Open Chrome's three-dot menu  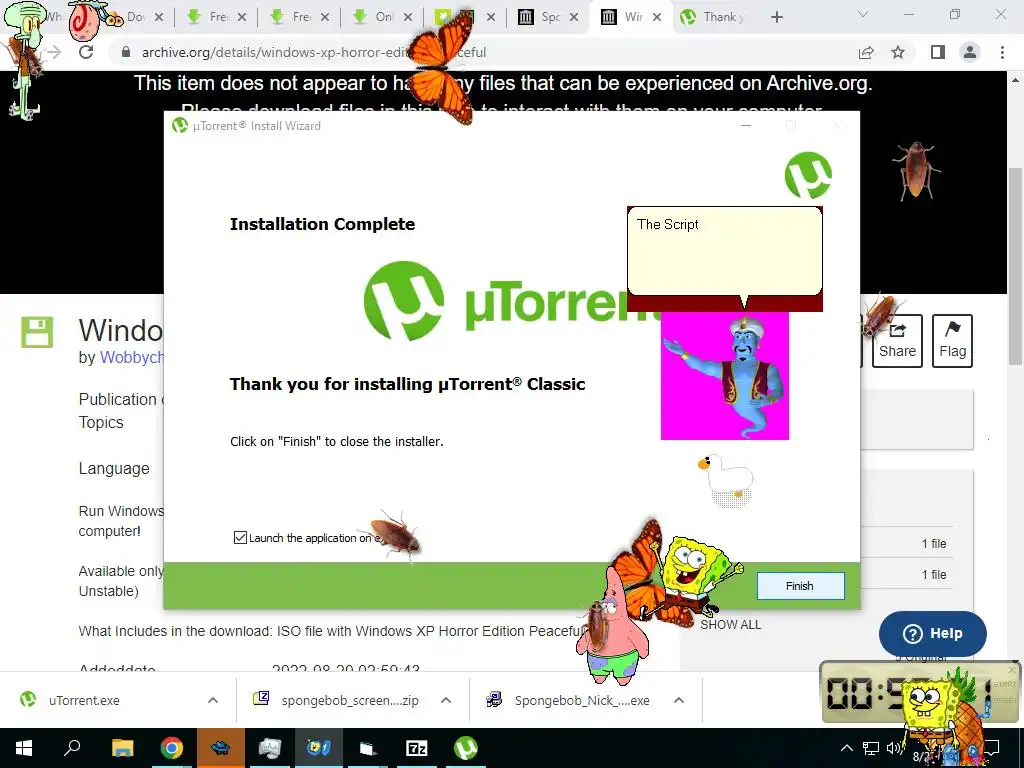[x=1002, y=52]
